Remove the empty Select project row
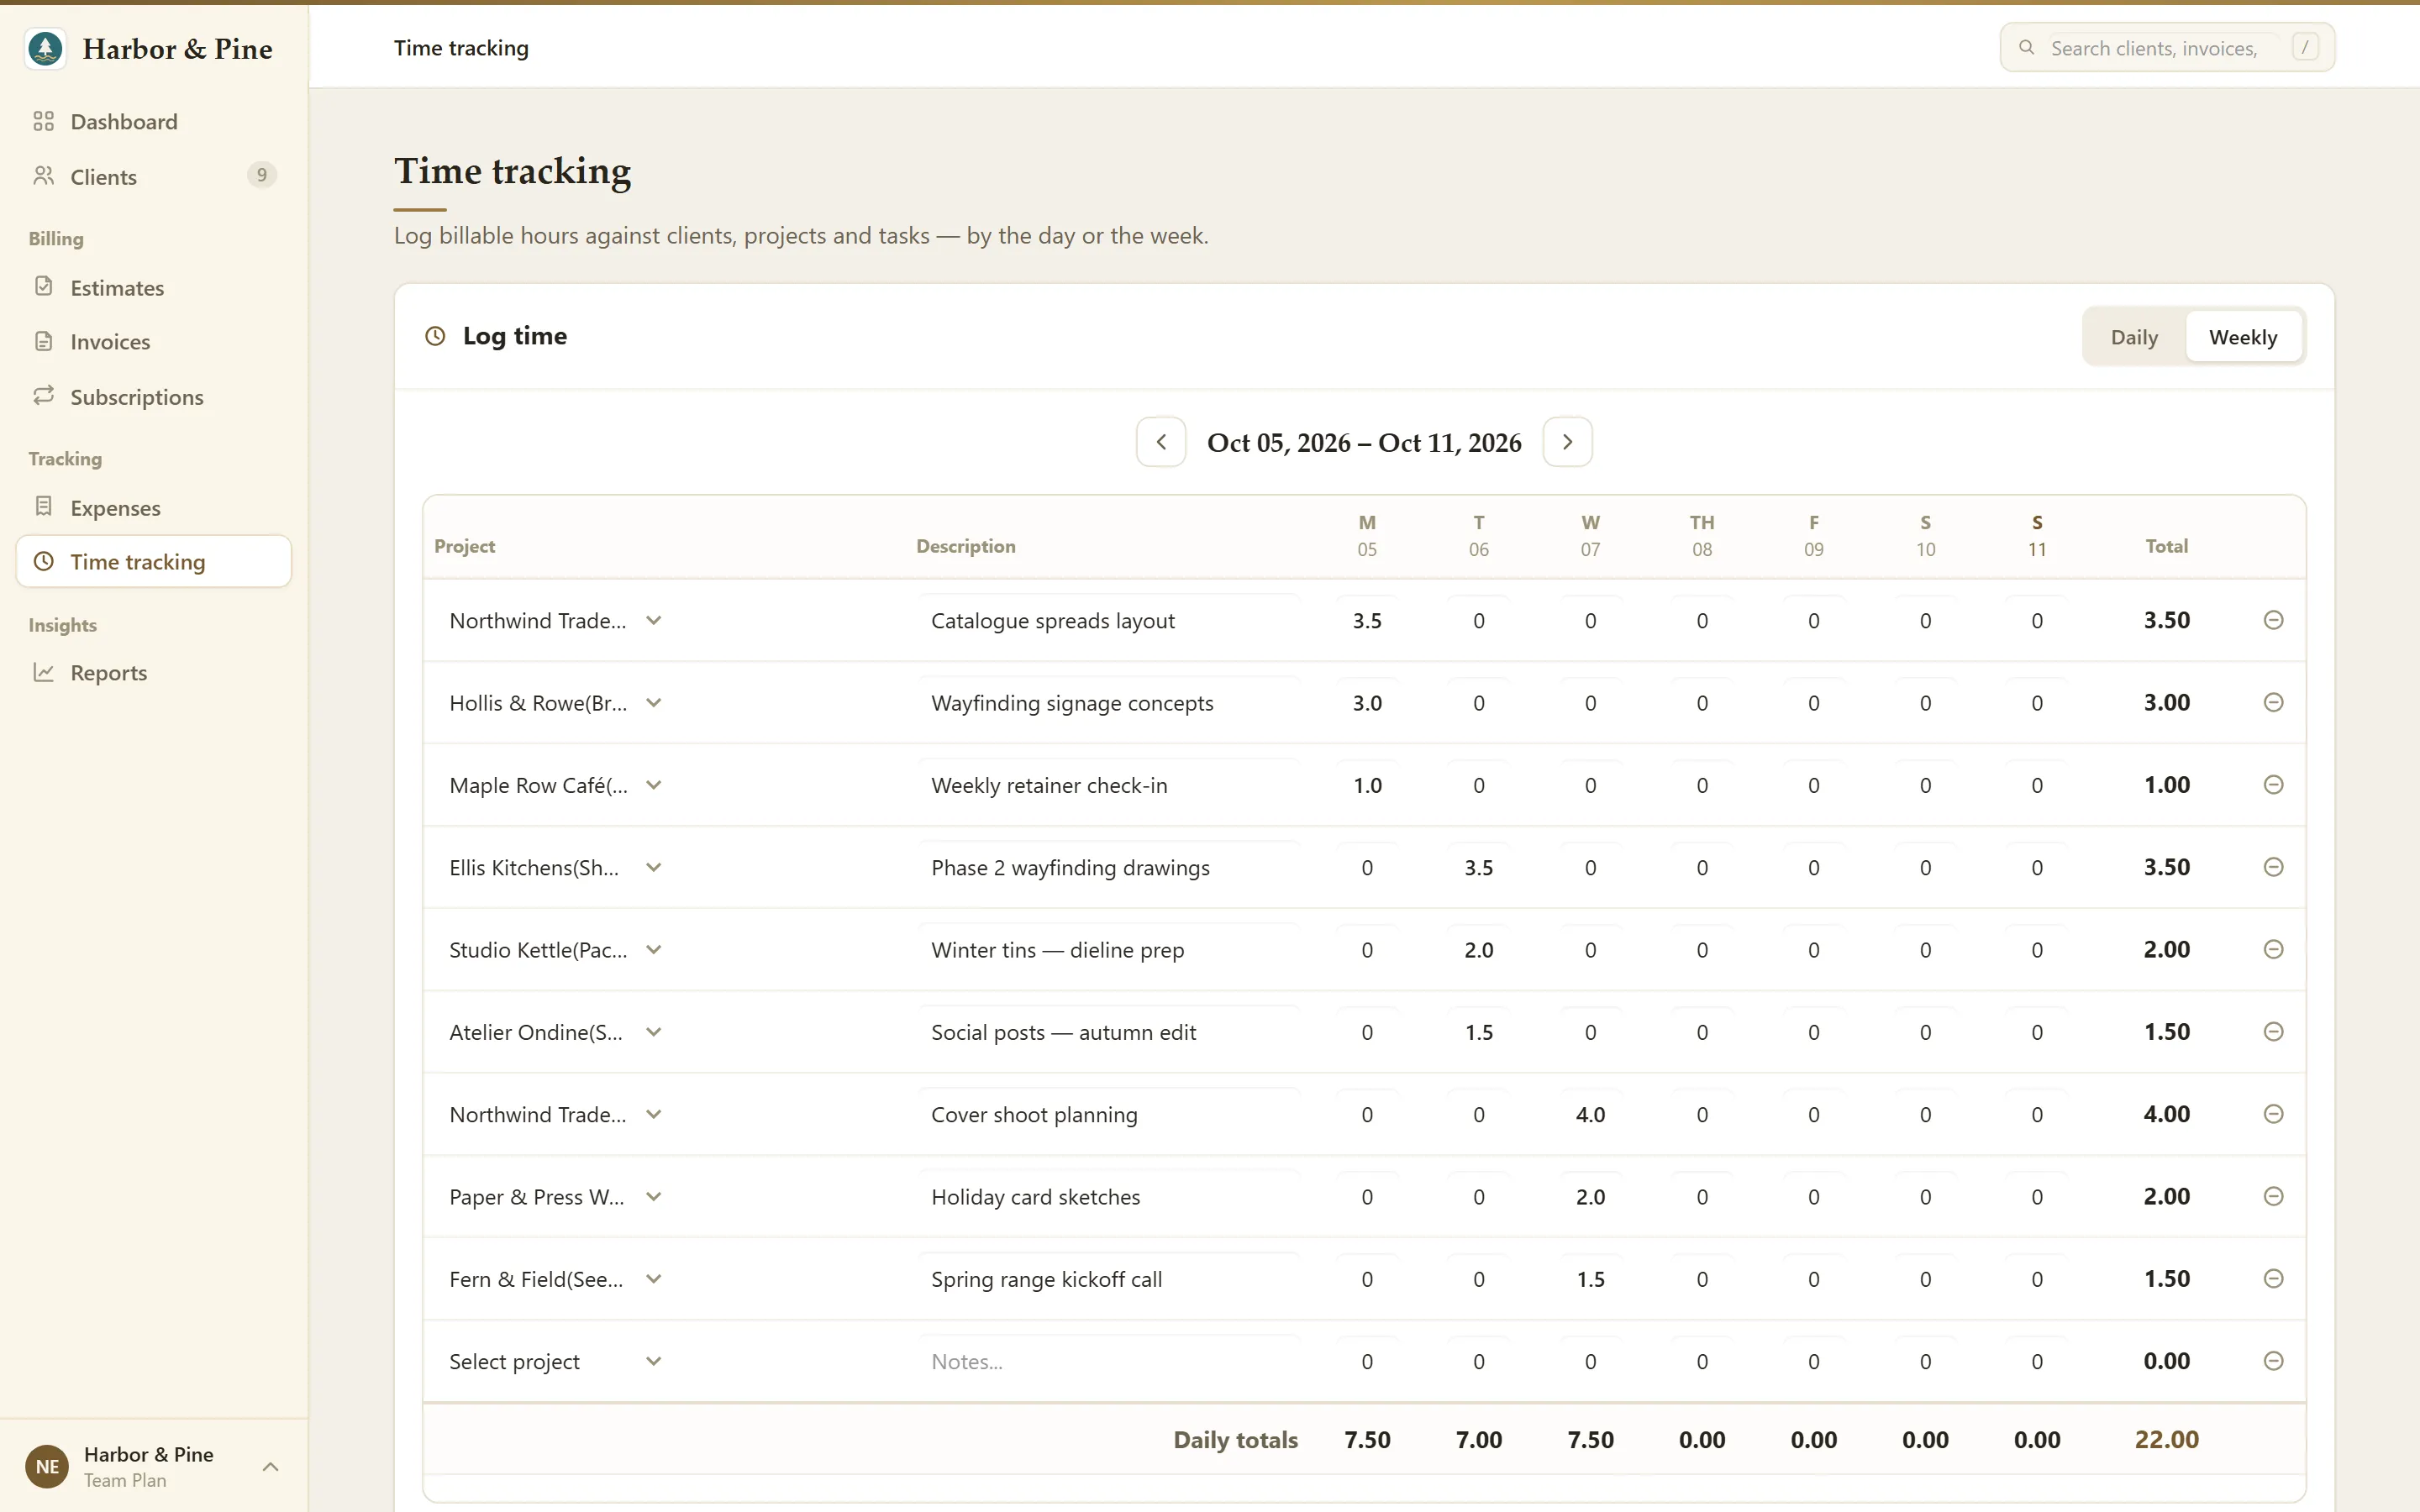The image size is (2420, 1512). click(x=2273, y=1361)
